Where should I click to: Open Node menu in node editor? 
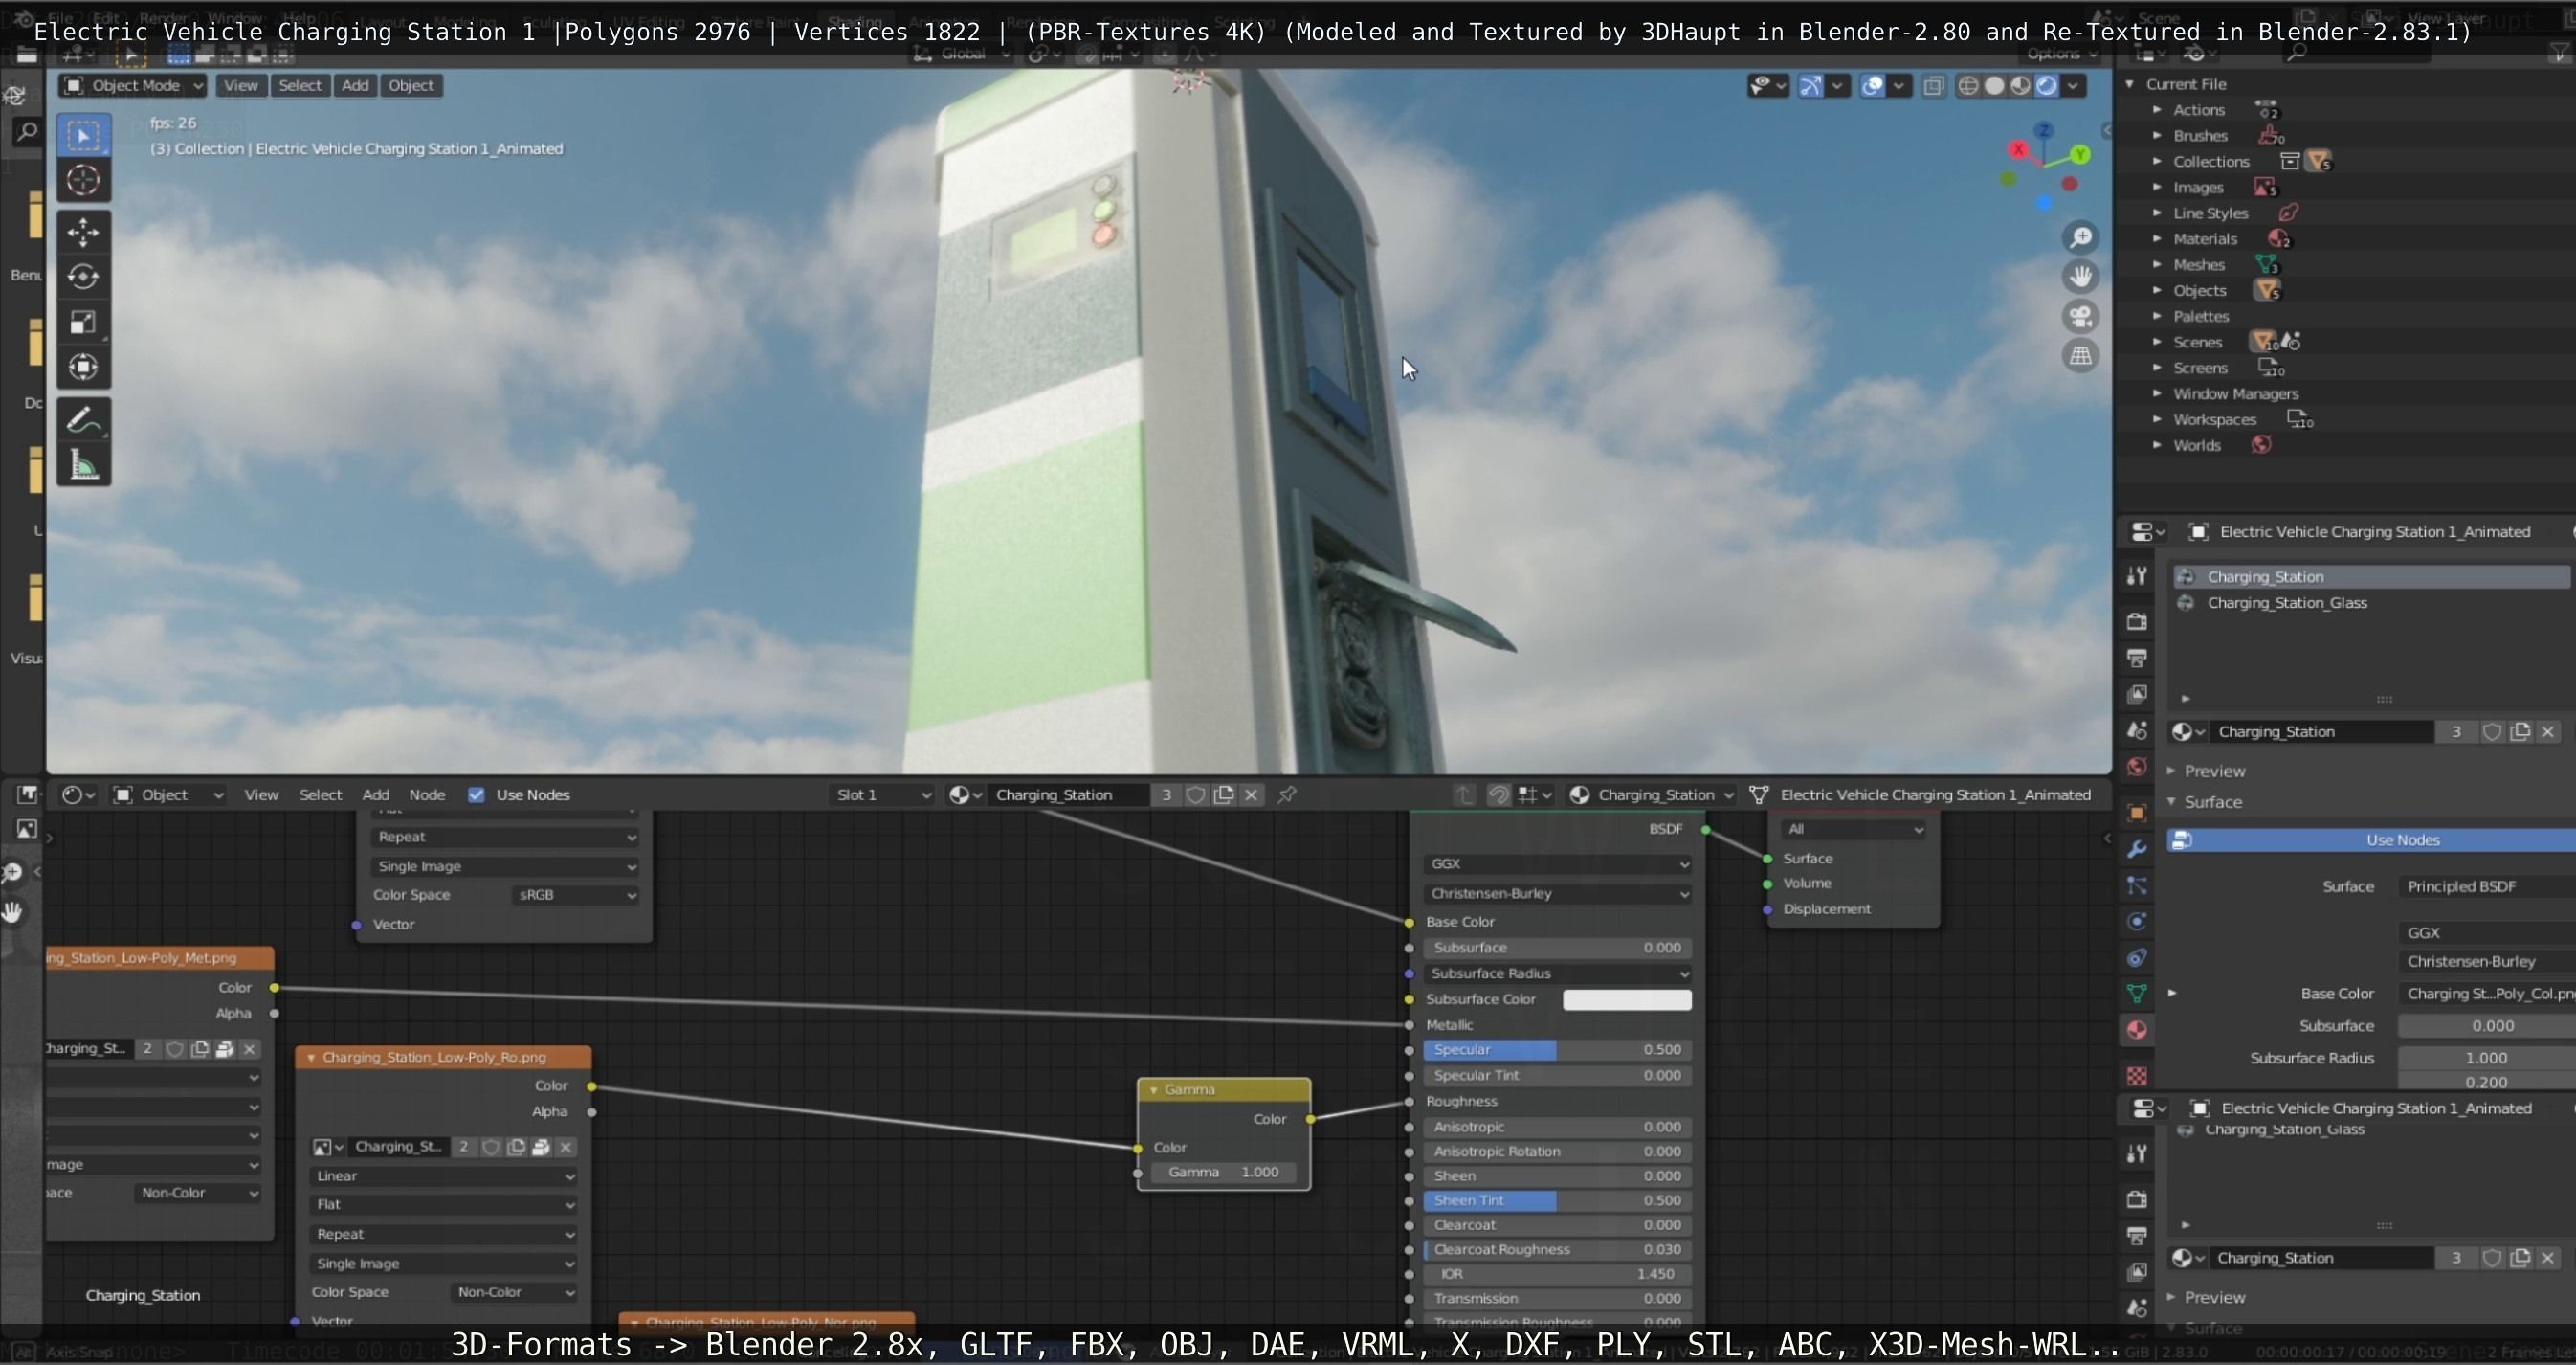click(x=427, y=795)
